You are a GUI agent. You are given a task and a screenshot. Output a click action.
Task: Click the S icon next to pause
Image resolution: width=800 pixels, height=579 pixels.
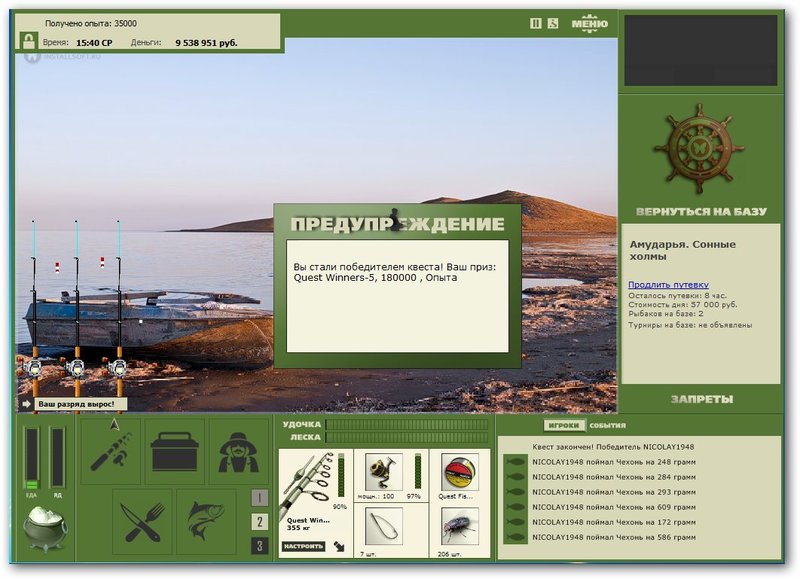pos(553,23)
